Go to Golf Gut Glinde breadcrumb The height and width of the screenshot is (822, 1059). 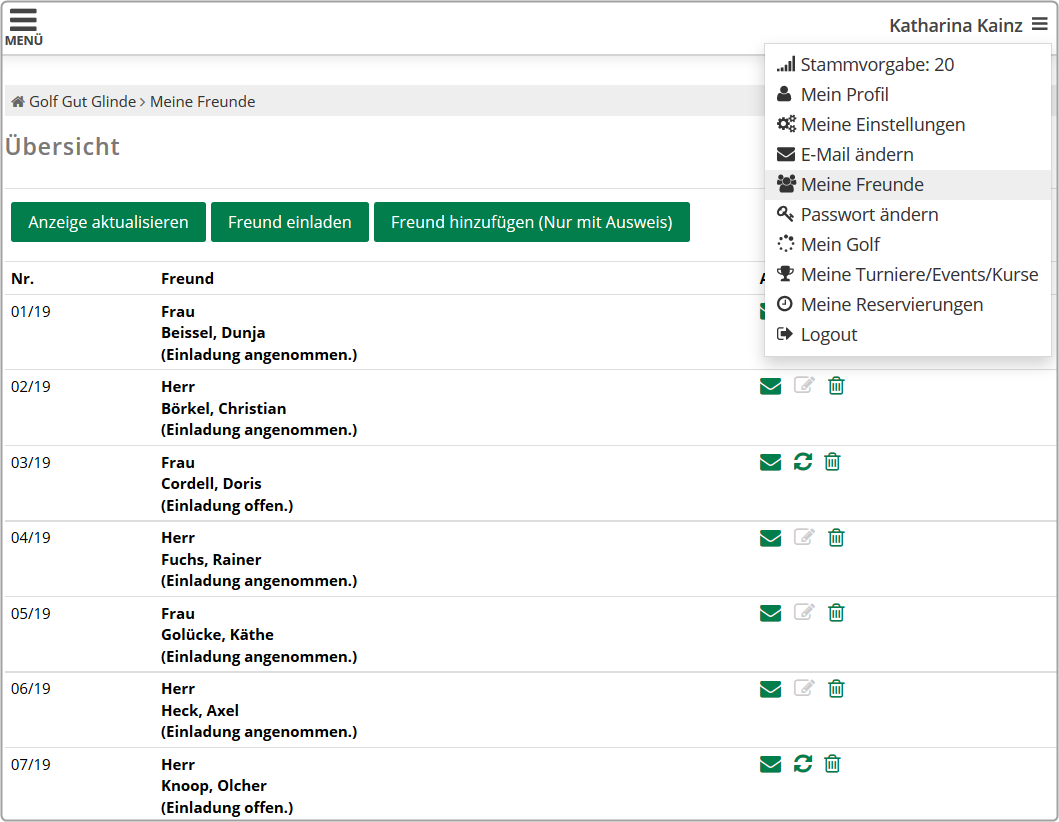click(82, 102)
